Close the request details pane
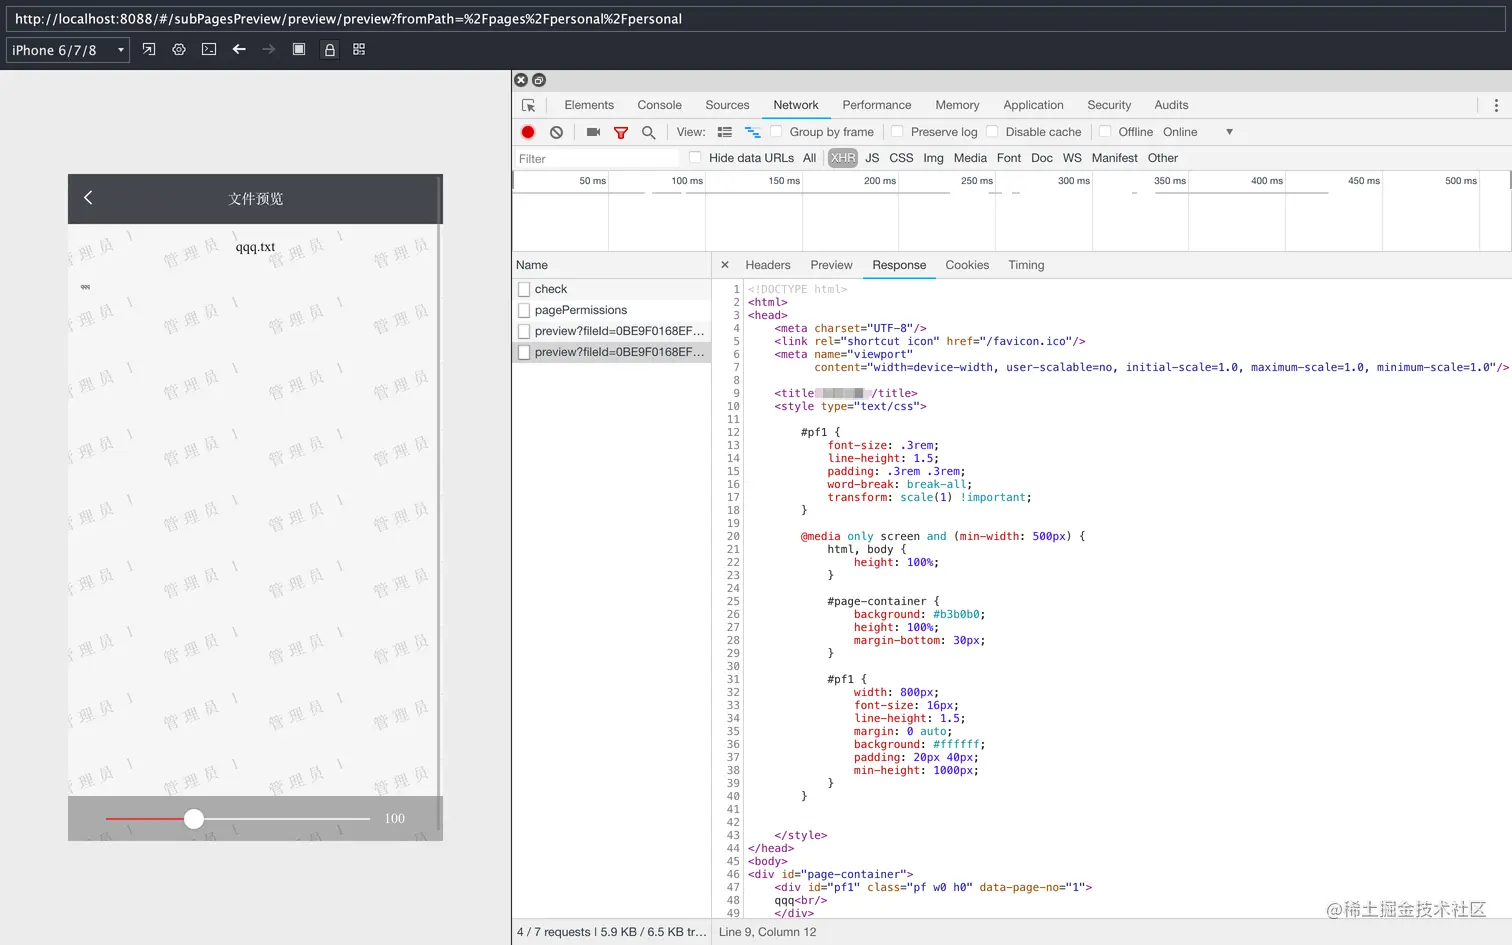Viewport: 1512px width, 945px height. pos(725,265)
